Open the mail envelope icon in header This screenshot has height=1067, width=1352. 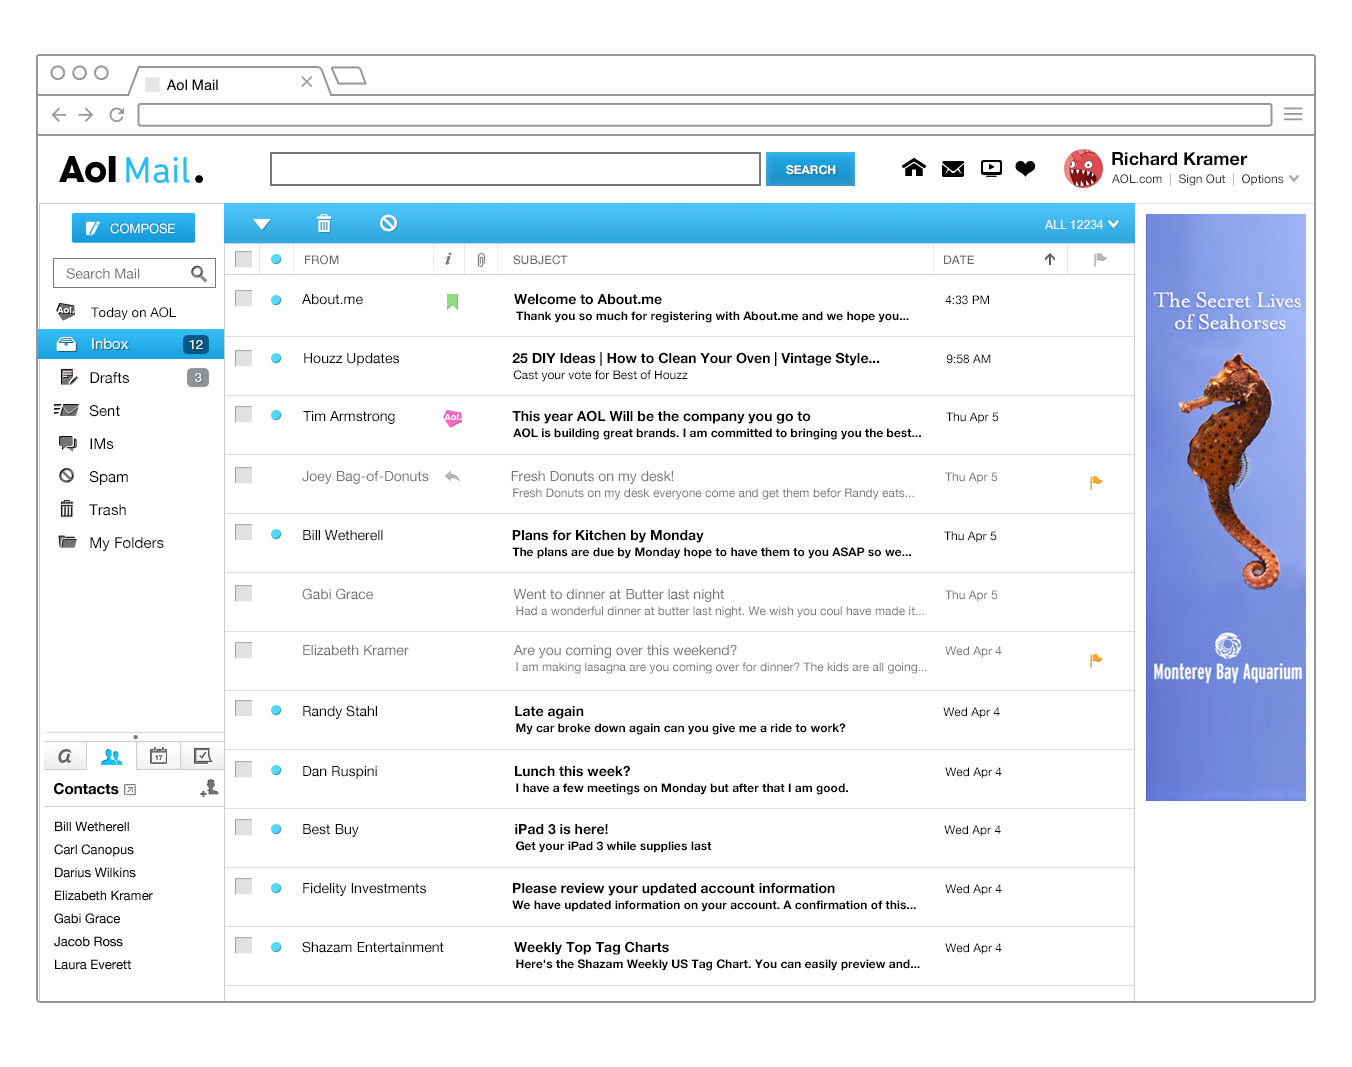953,169
